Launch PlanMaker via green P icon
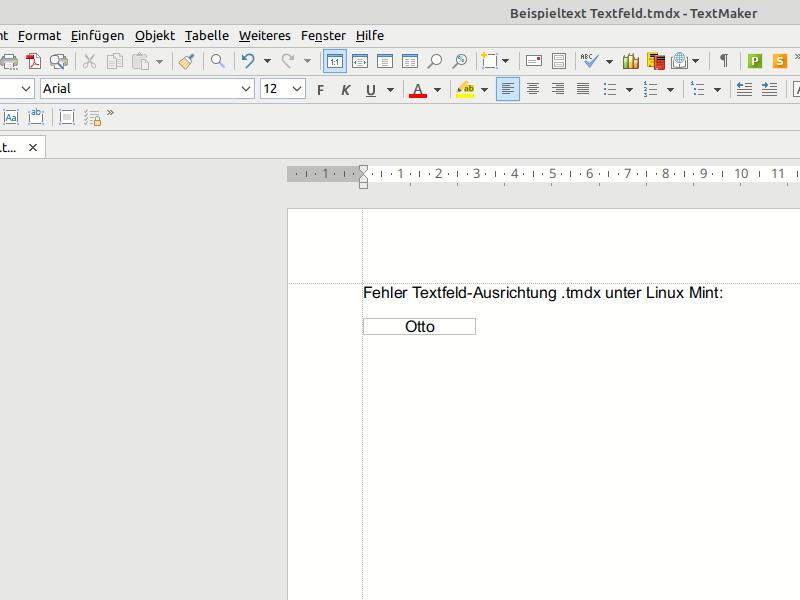Image resolution: width=800 pixels, height=600 pixels. click(755, 61)
